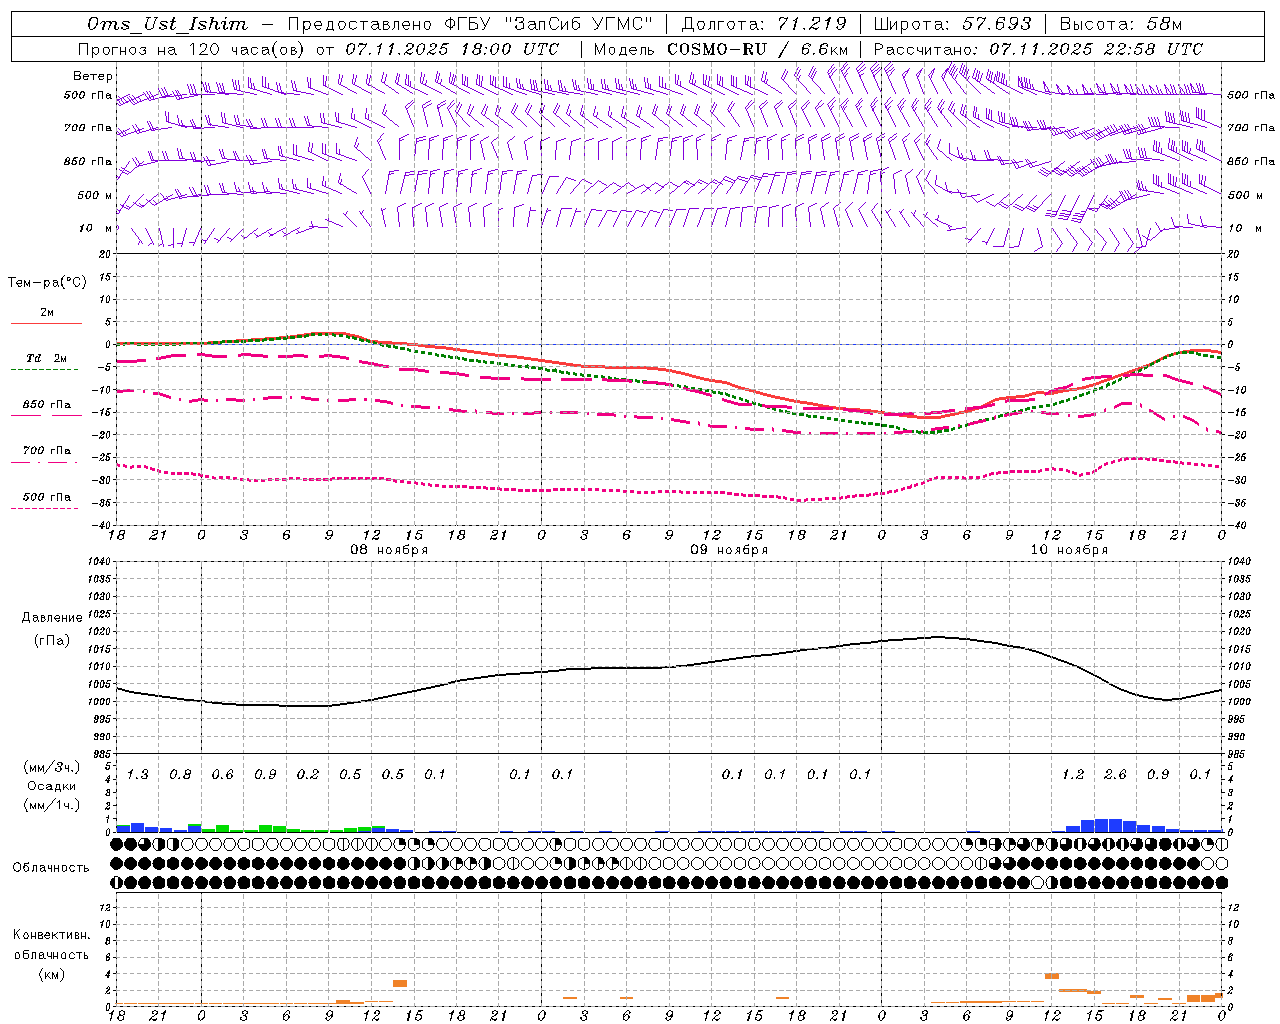Viewport: 1280px width, 1024px height.
Task: Click the 3-hour precipitation value 2.6
Action: coord(1115,775)
